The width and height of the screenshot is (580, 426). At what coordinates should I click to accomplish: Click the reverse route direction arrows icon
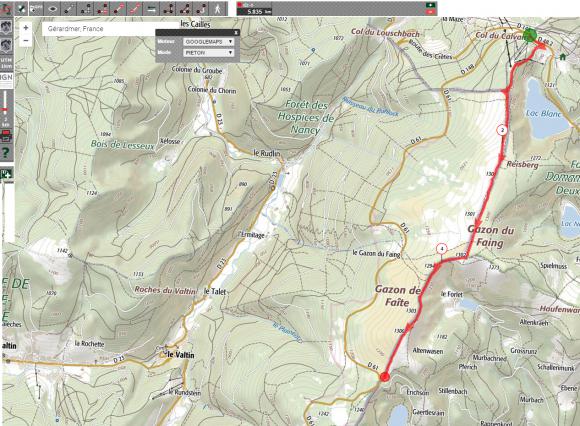[x=151, y=9]
